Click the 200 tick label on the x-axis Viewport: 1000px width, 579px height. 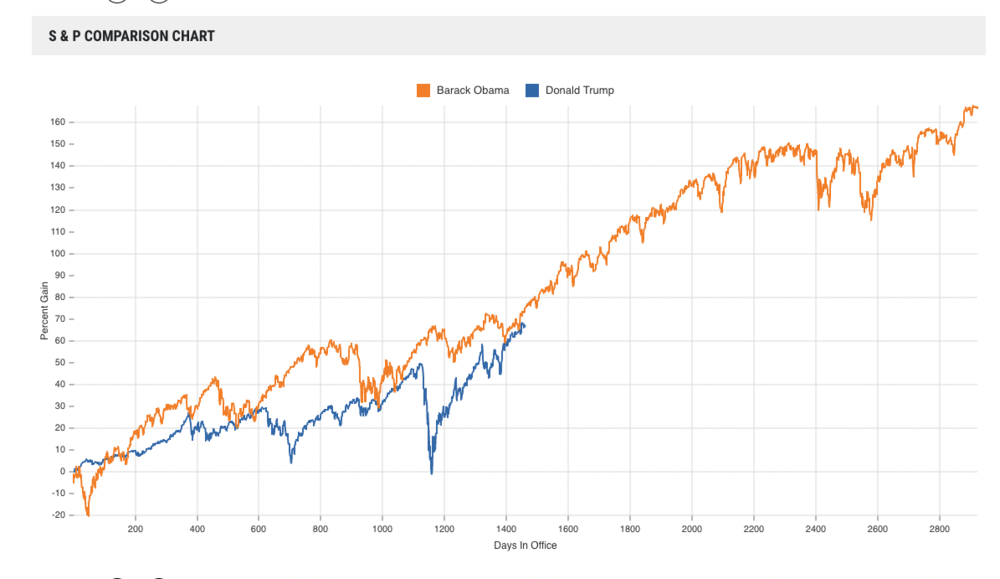point(135,528)
